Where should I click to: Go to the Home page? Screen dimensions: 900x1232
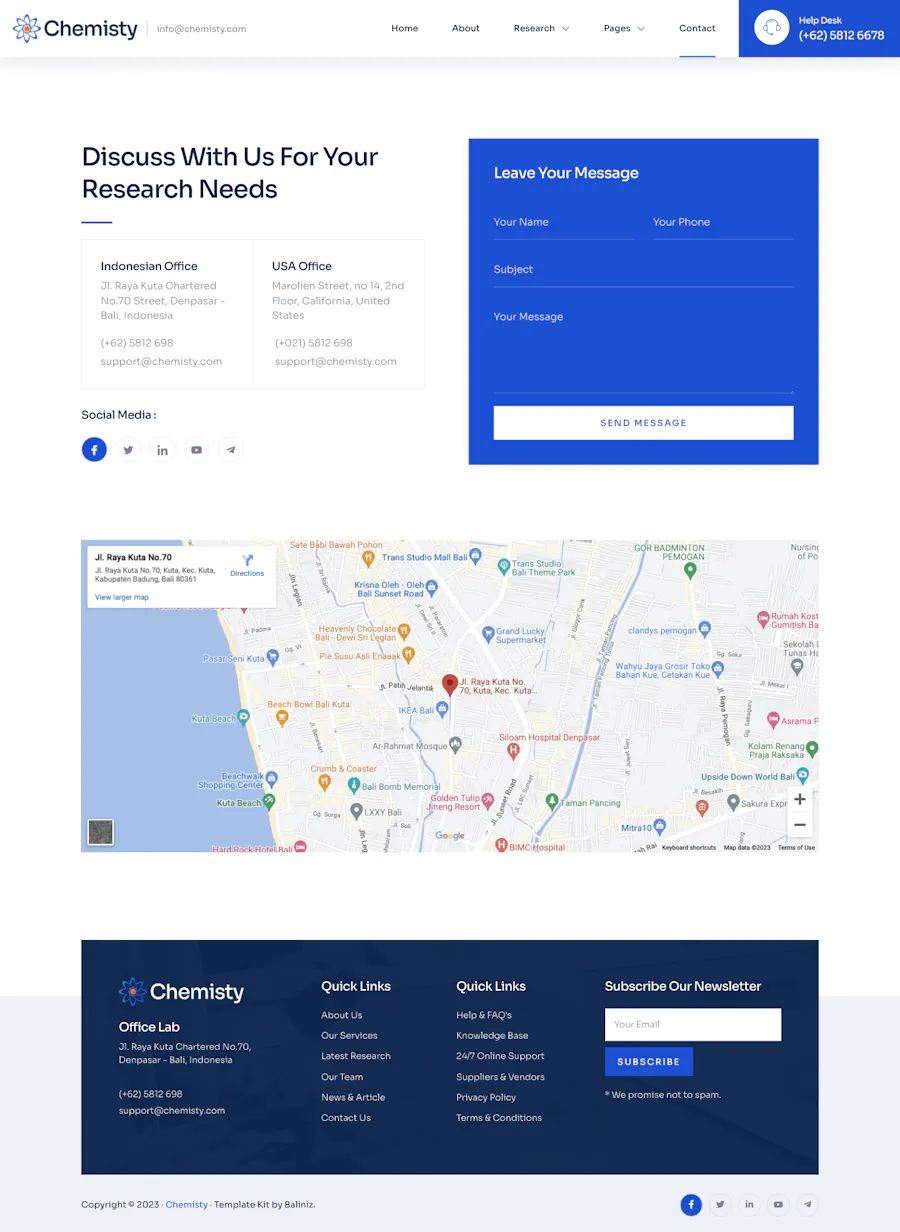pos(405,28)
